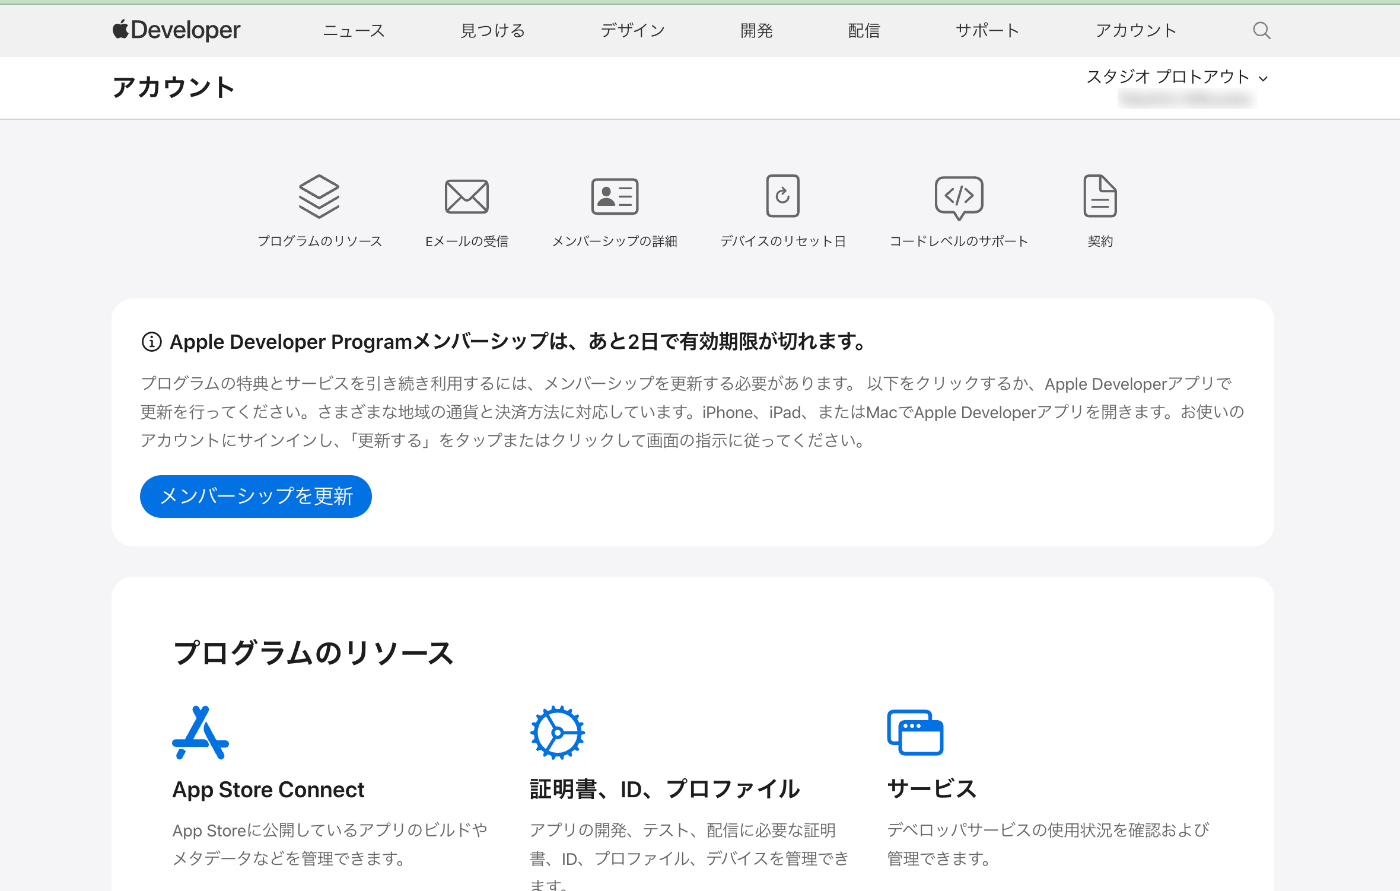View 契約 by clicking the document icon
This screenshot has height=891, width=1400.
click(x=1100, y=197)
